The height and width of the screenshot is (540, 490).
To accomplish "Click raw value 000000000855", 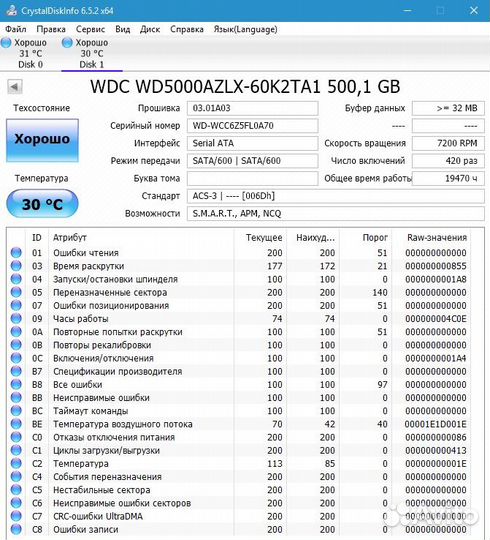I will (x=436, y=266).
